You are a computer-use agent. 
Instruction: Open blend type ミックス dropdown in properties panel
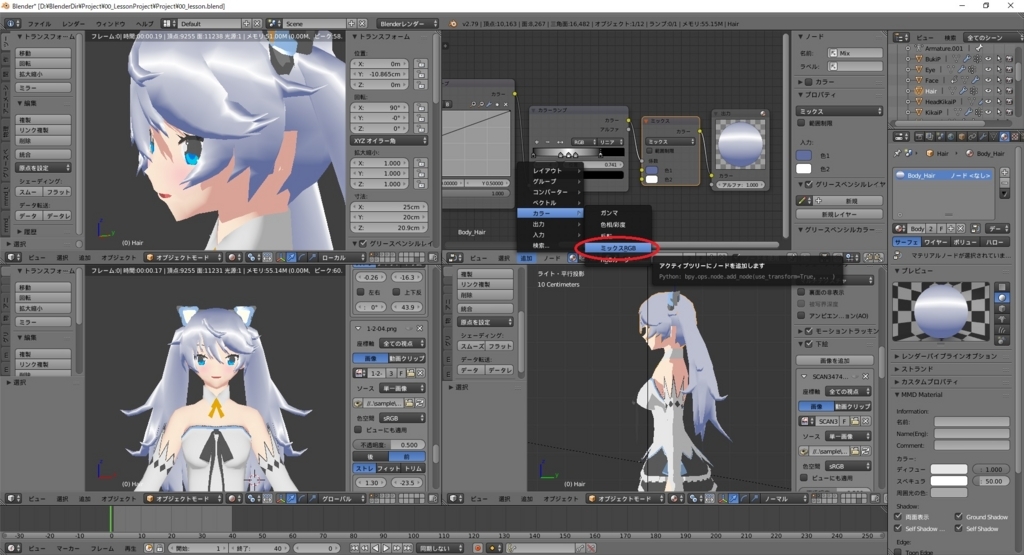pos(839,111)
